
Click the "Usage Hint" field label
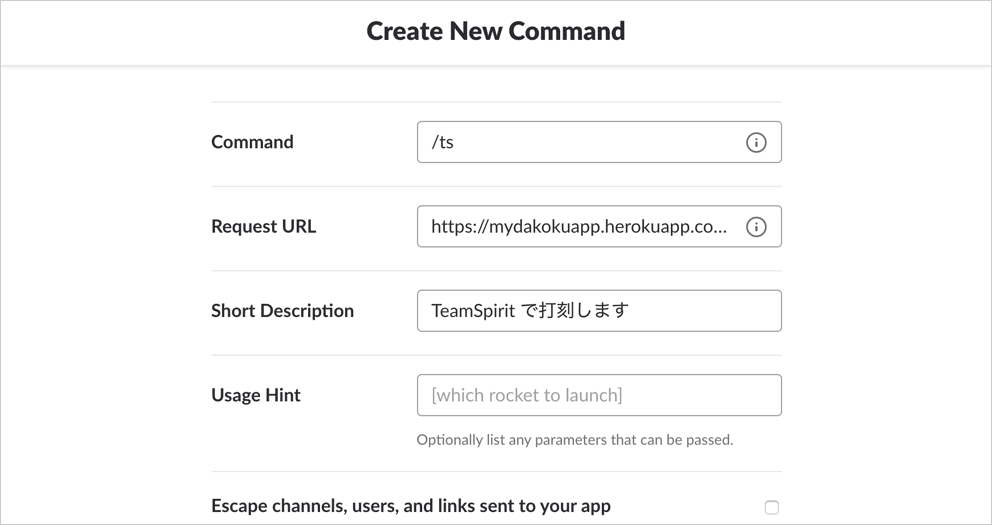coord(255,395)
